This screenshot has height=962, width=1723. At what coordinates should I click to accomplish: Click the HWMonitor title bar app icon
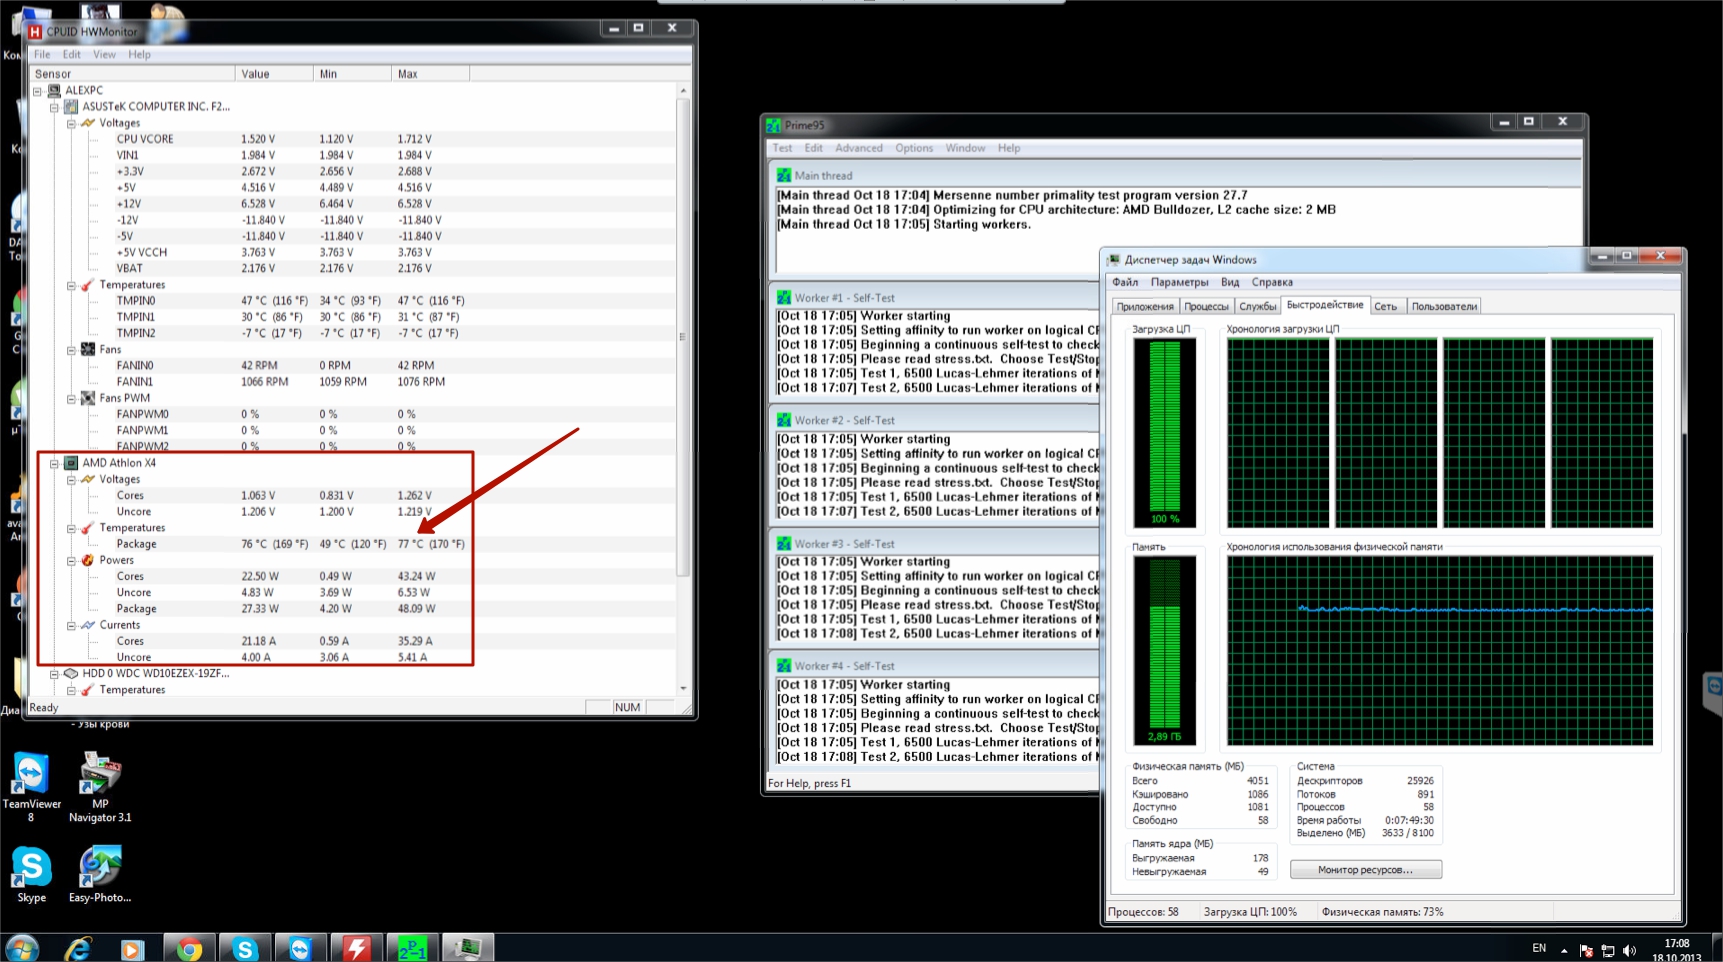[36, 32]
